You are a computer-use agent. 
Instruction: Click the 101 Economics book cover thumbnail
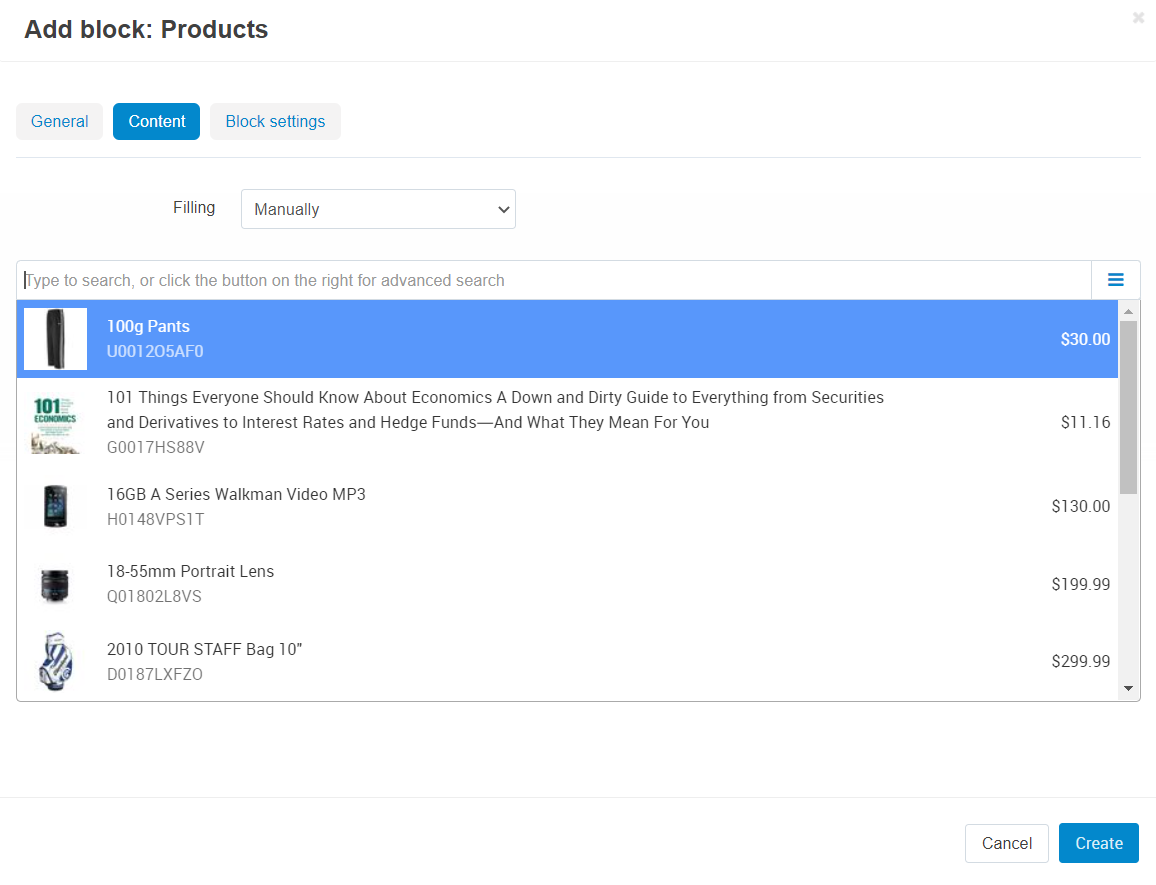pyautogui.click(x=55, y=423)
